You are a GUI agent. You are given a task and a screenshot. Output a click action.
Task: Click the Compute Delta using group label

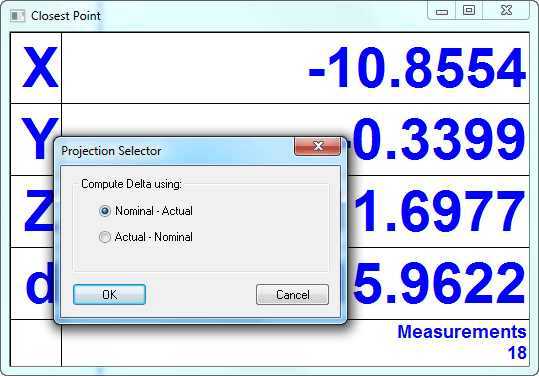point(131,184)
